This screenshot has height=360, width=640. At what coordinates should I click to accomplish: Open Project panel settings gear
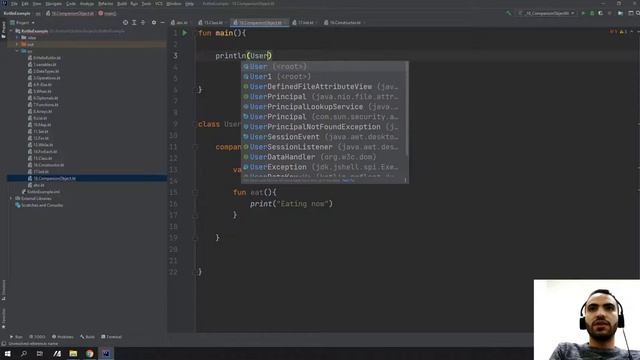pyautogui.click(x=154, y=22)
